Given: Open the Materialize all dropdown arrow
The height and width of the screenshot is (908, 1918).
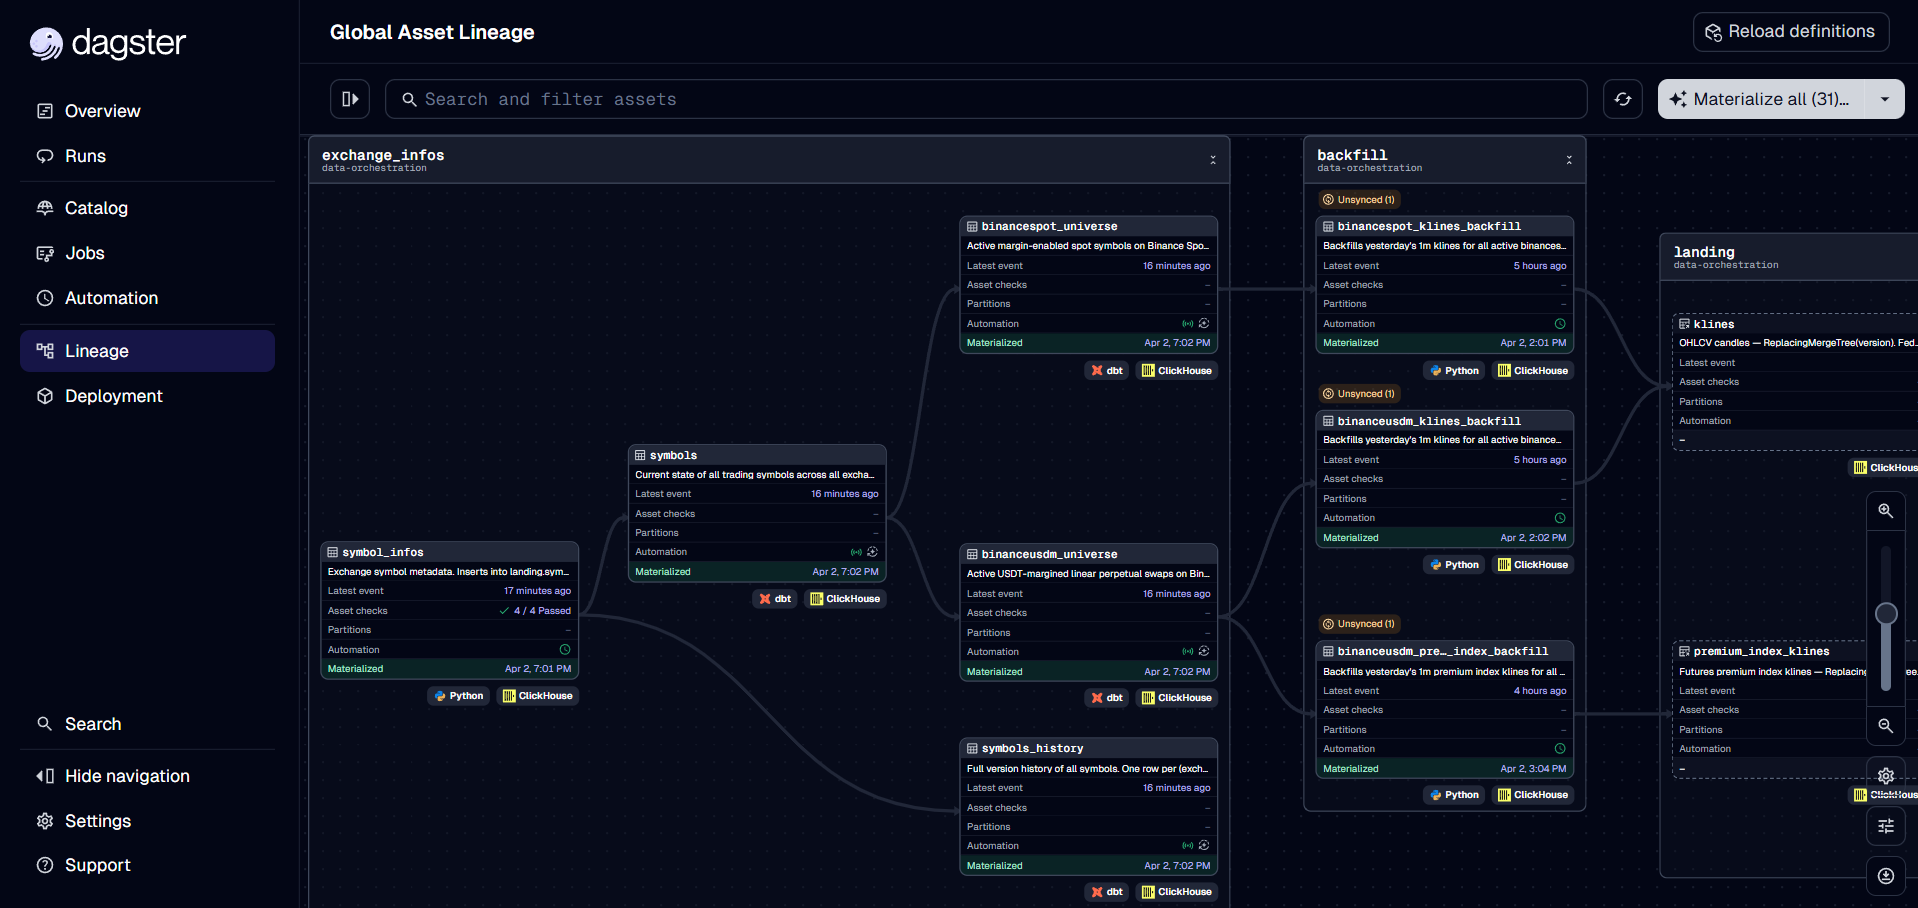Looking at the screenshot, I should point(1885,99).
